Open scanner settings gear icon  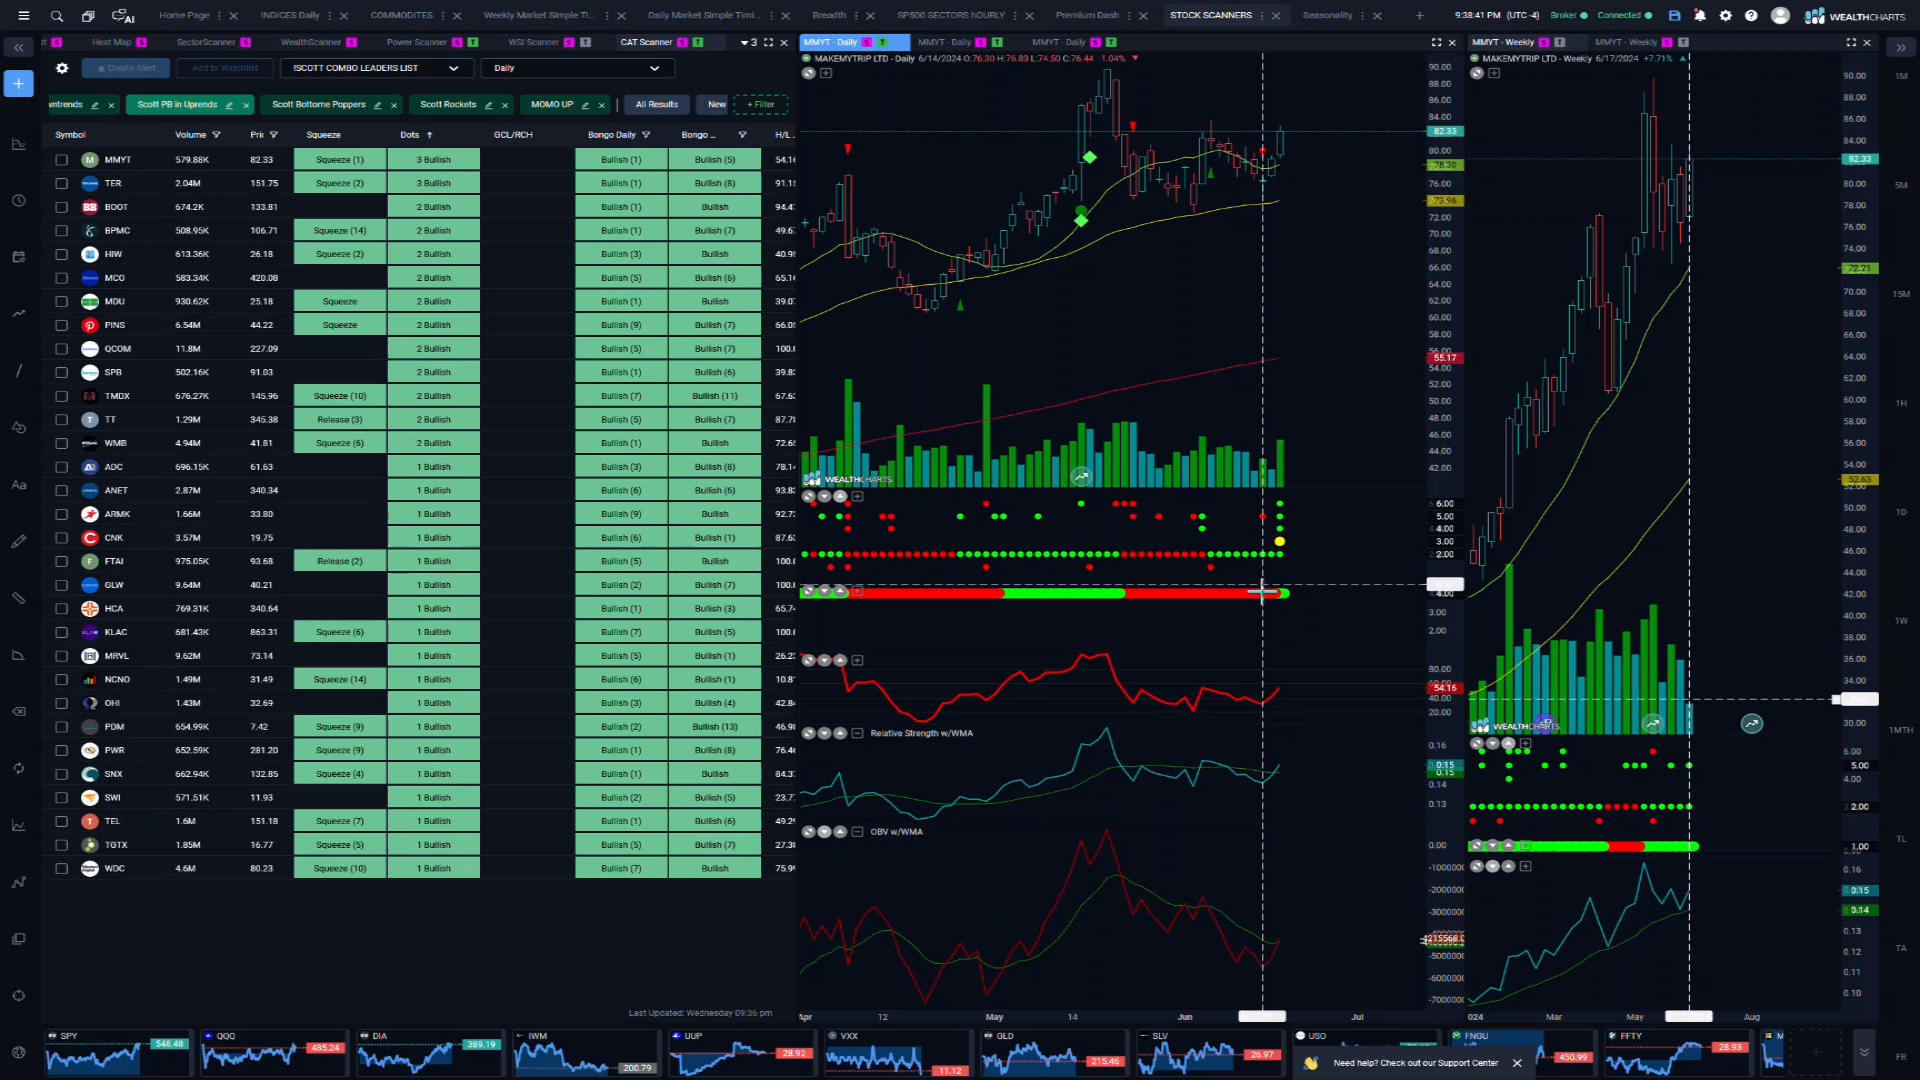(62, 68)
